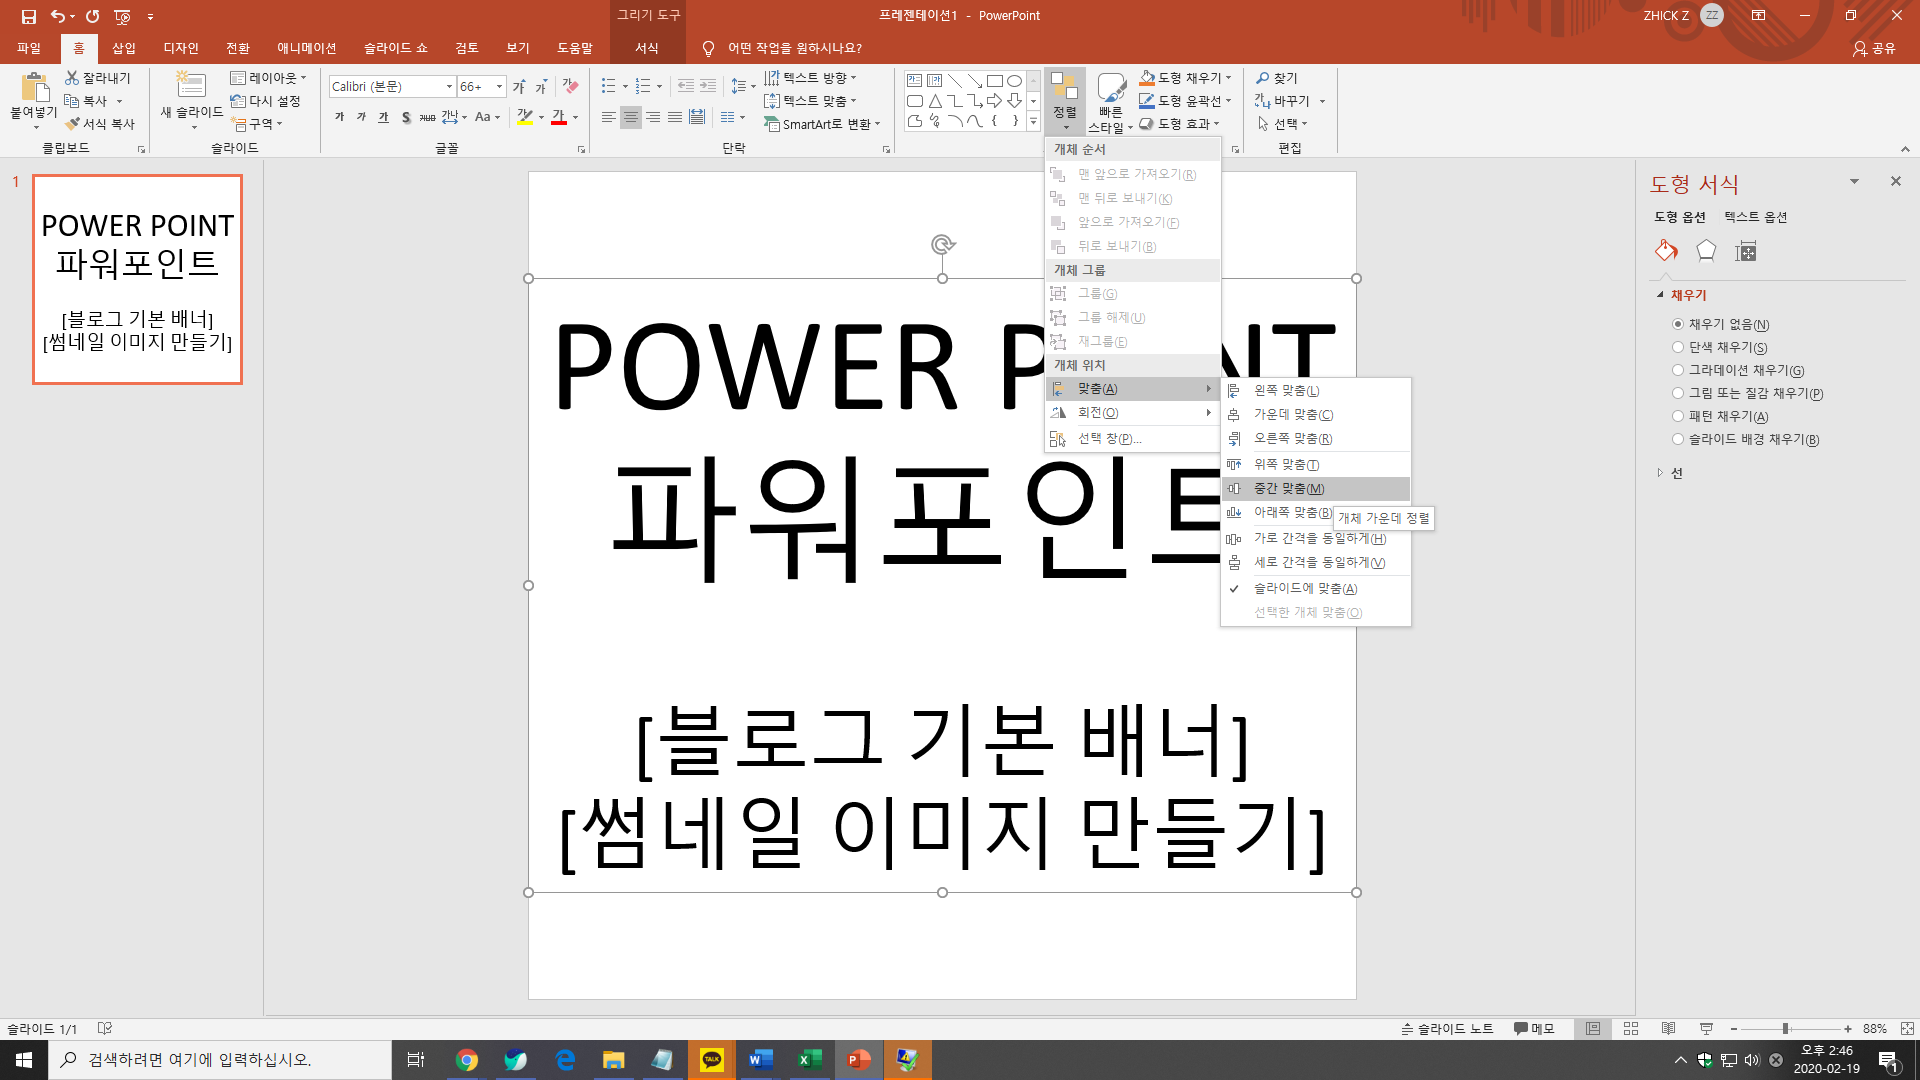The image size is (1920, 1080).
Task: Toggle Comments (메모) pane in status bar
Action: click(x=1534, y=1028)
